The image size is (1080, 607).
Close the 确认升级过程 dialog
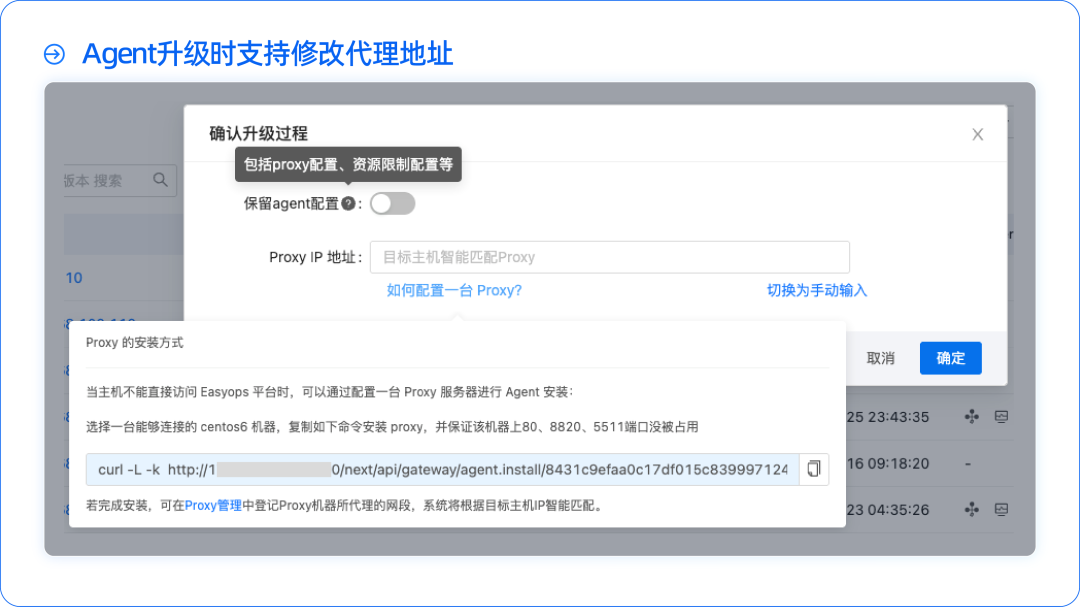[x=977, y=133]
